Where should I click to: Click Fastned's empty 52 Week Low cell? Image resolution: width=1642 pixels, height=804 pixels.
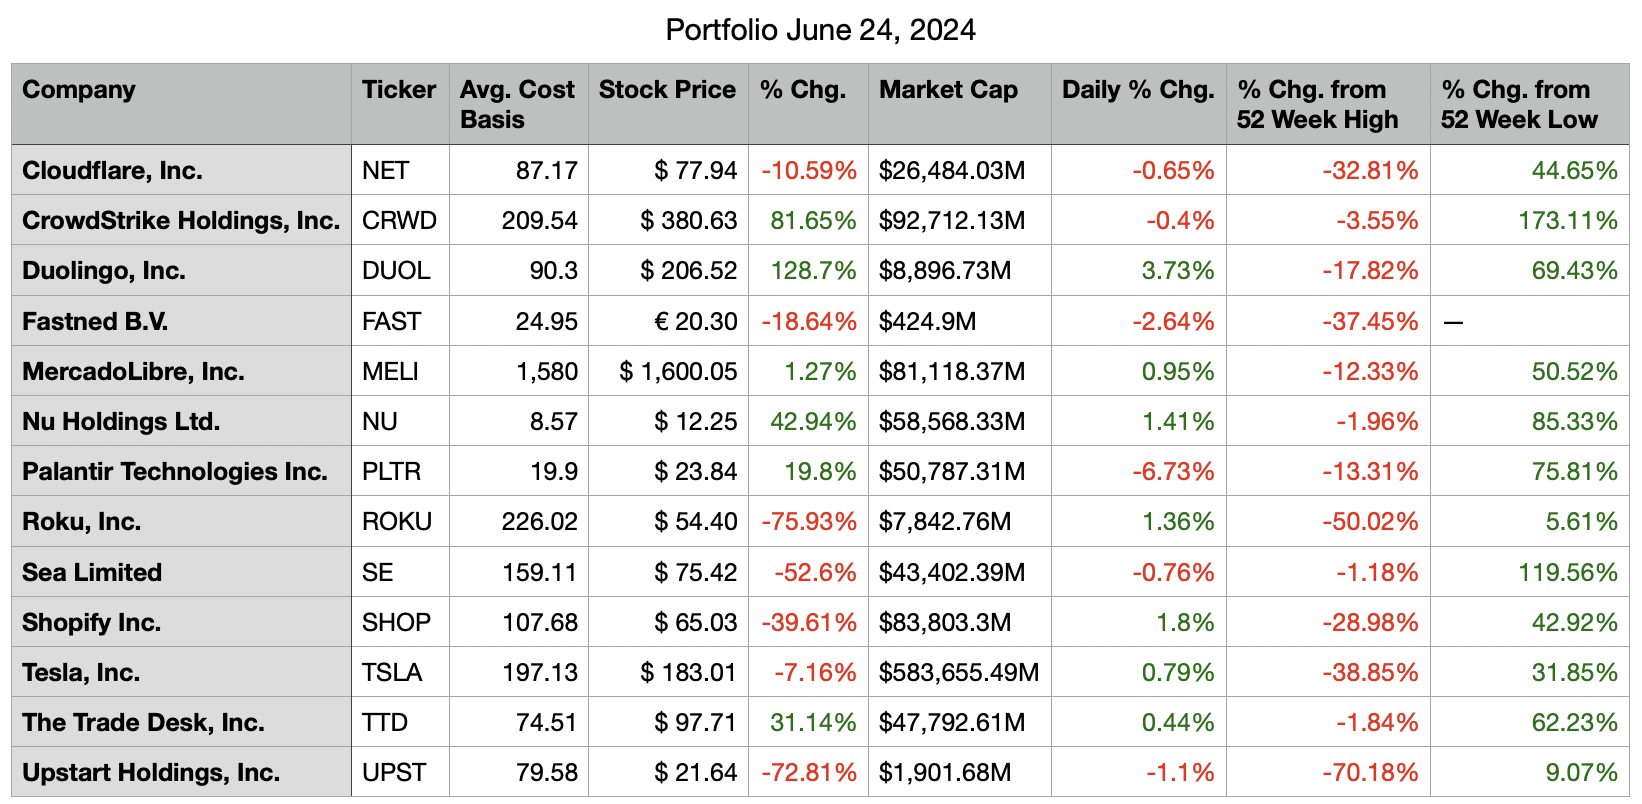(x=1528, y=322)
